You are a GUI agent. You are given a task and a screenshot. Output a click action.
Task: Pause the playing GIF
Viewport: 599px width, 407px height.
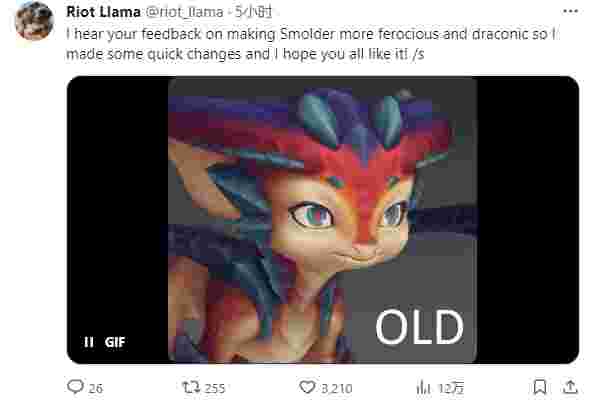click(89, 342)
